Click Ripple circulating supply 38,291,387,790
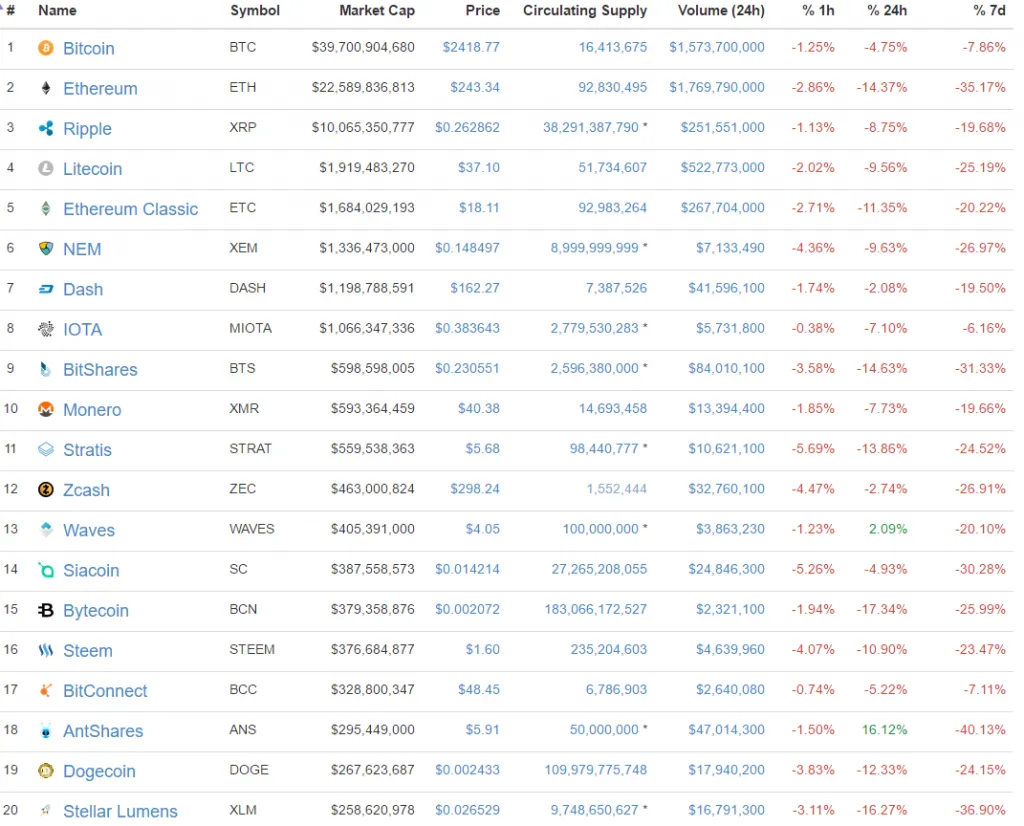This screenshot has width=1024, height=826. click(591, 127)
